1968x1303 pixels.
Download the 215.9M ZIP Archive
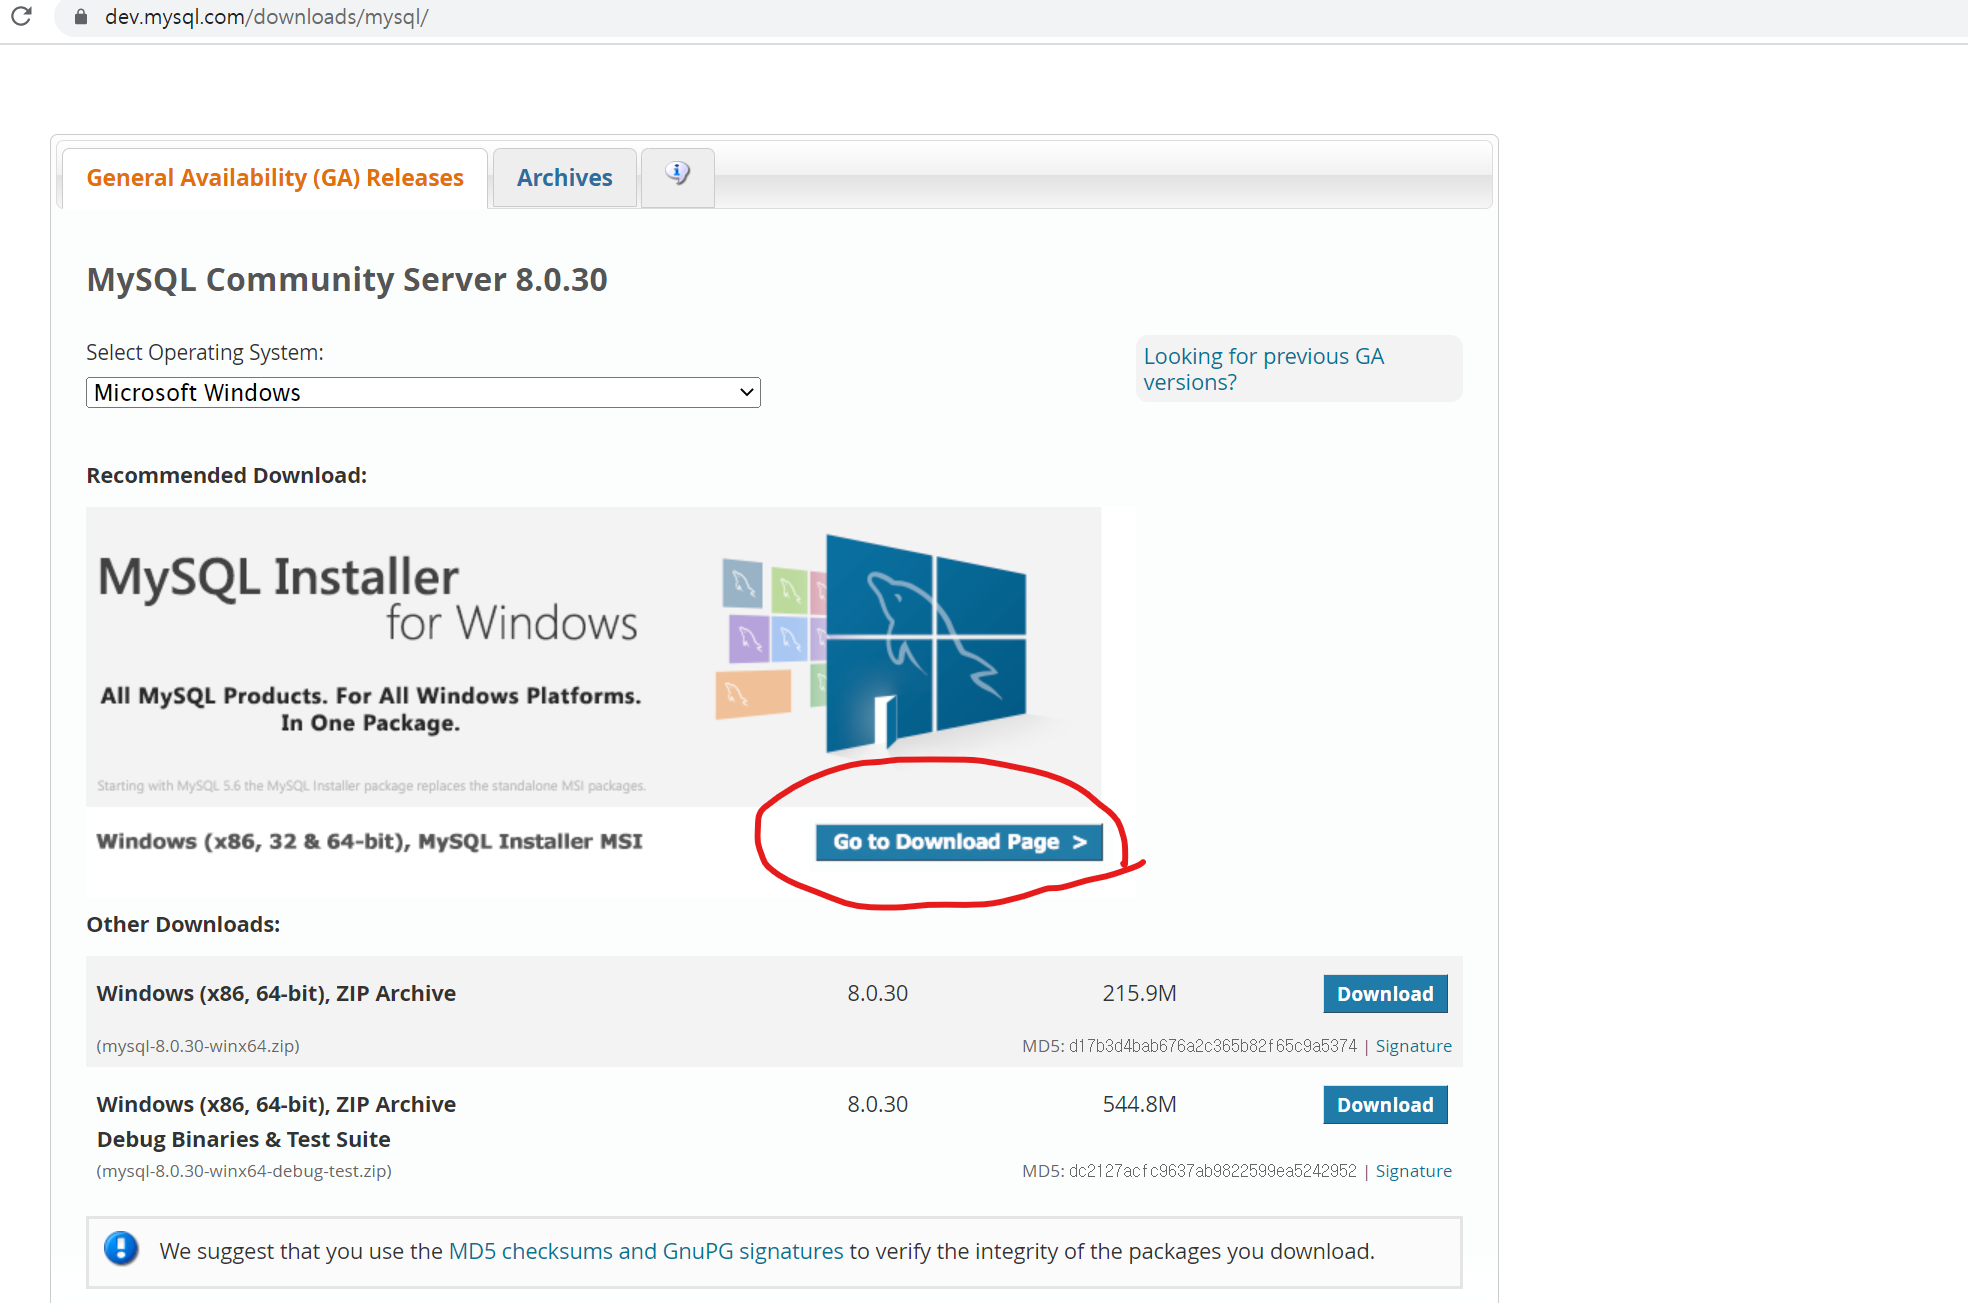(x=1385, y=994)
